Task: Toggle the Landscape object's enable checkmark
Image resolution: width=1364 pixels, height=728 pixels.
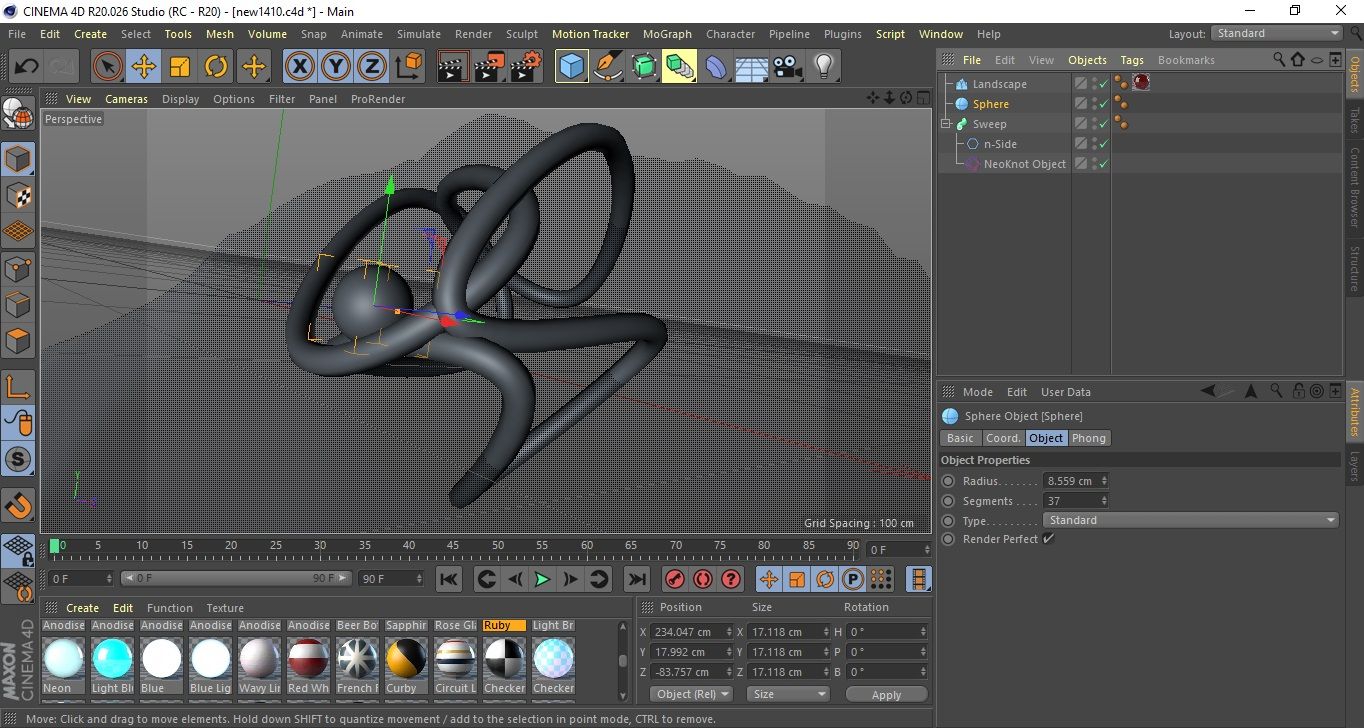Action: coord(1103,84)
